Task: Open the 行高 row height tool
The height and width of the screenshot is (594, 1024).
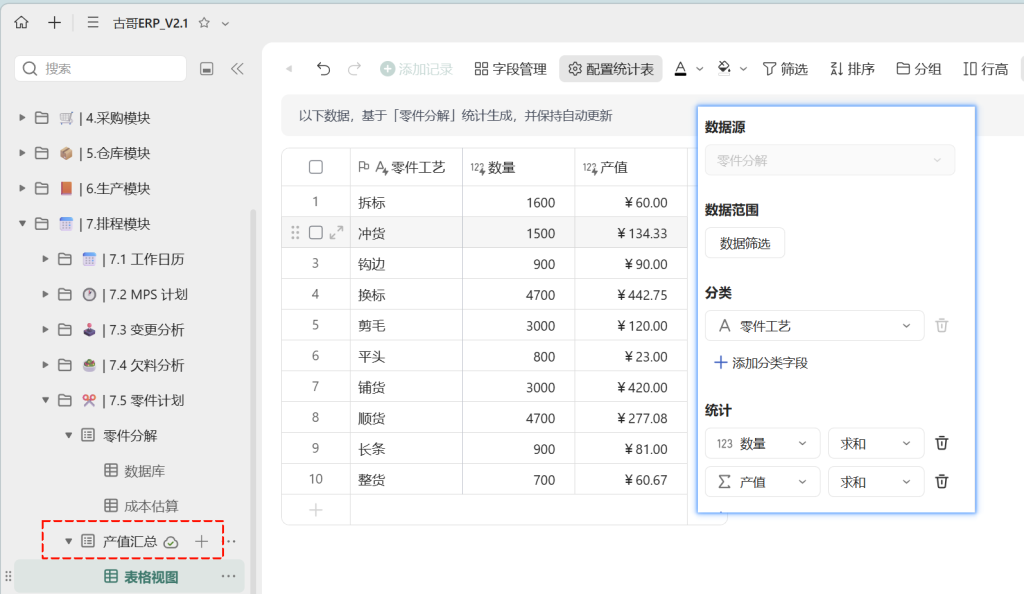Action: [x=985, y=69]
